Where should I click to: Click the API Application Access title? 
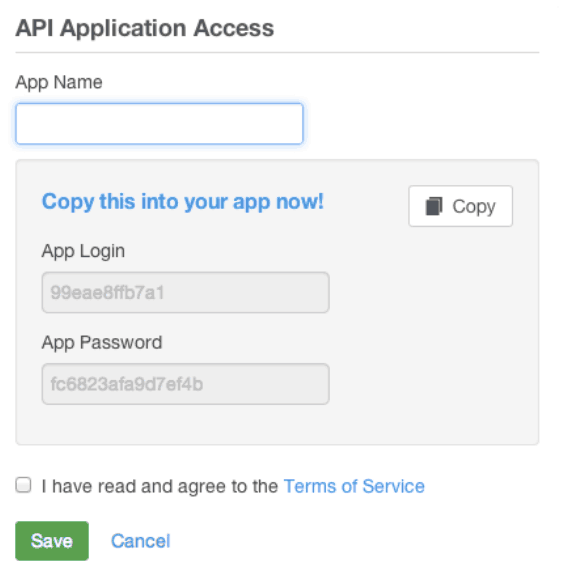point(144,28)
